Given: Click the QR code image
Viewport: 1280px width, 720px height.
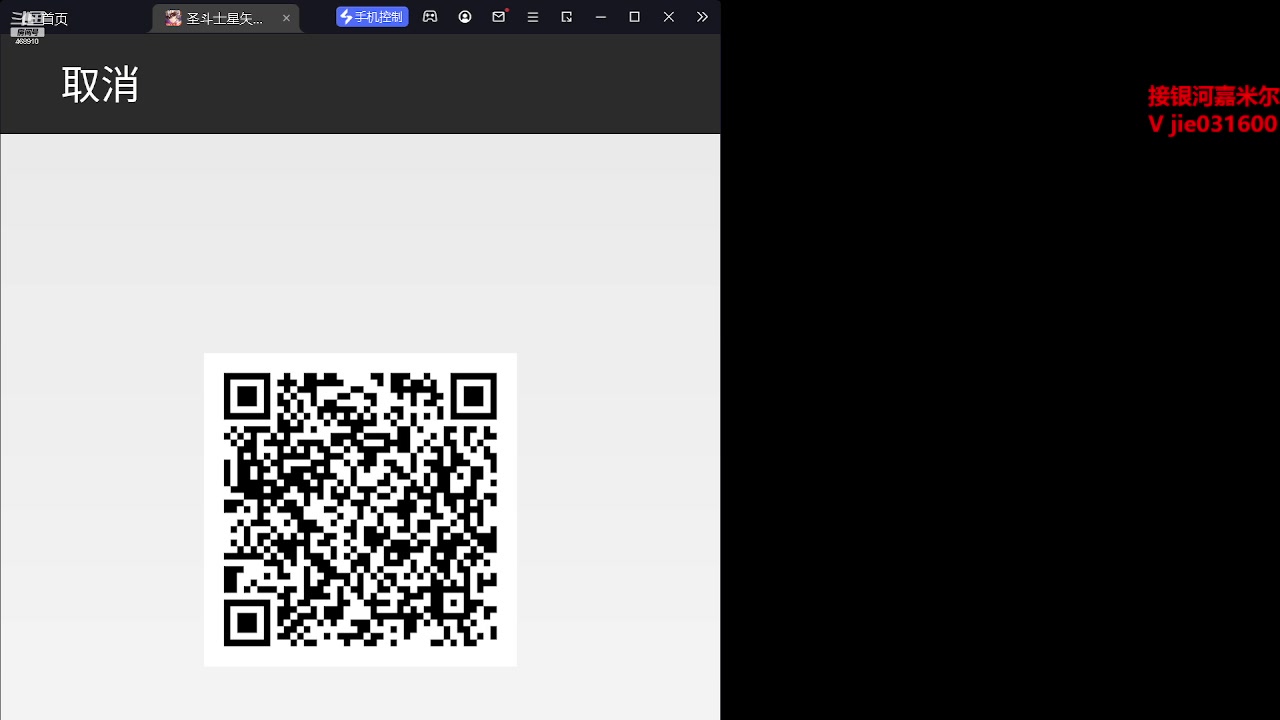Looking at the screenshot, I should [360, 509].
